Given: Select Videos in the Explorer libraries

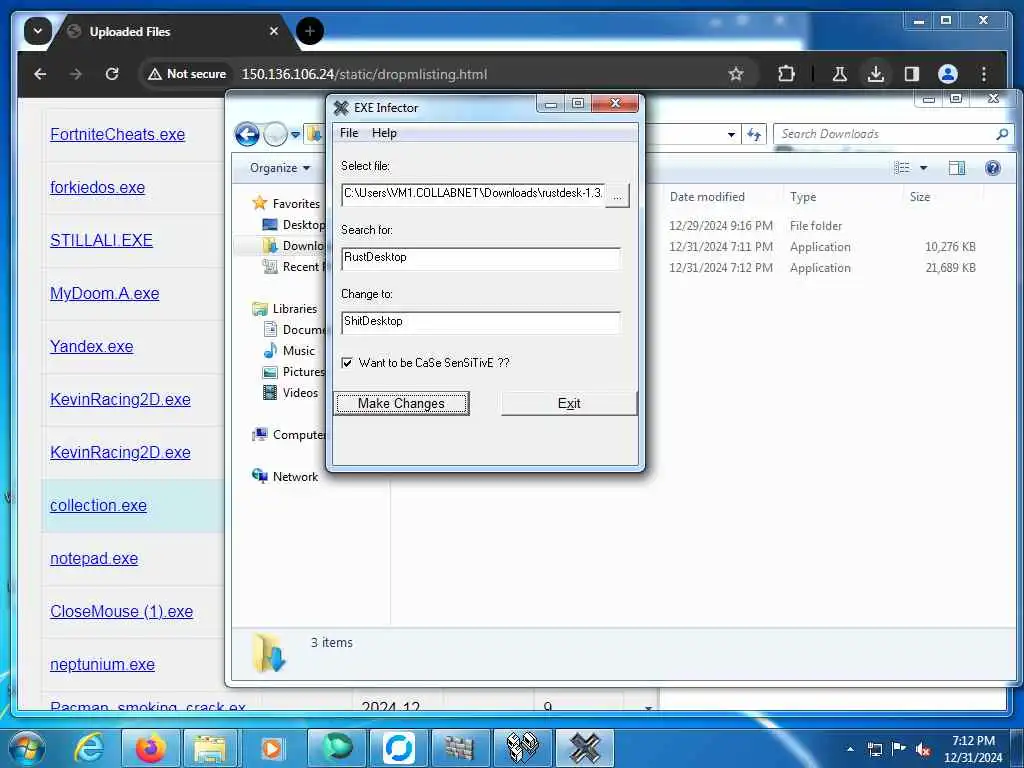Looking at the screenshot, I should coord(300,392).
